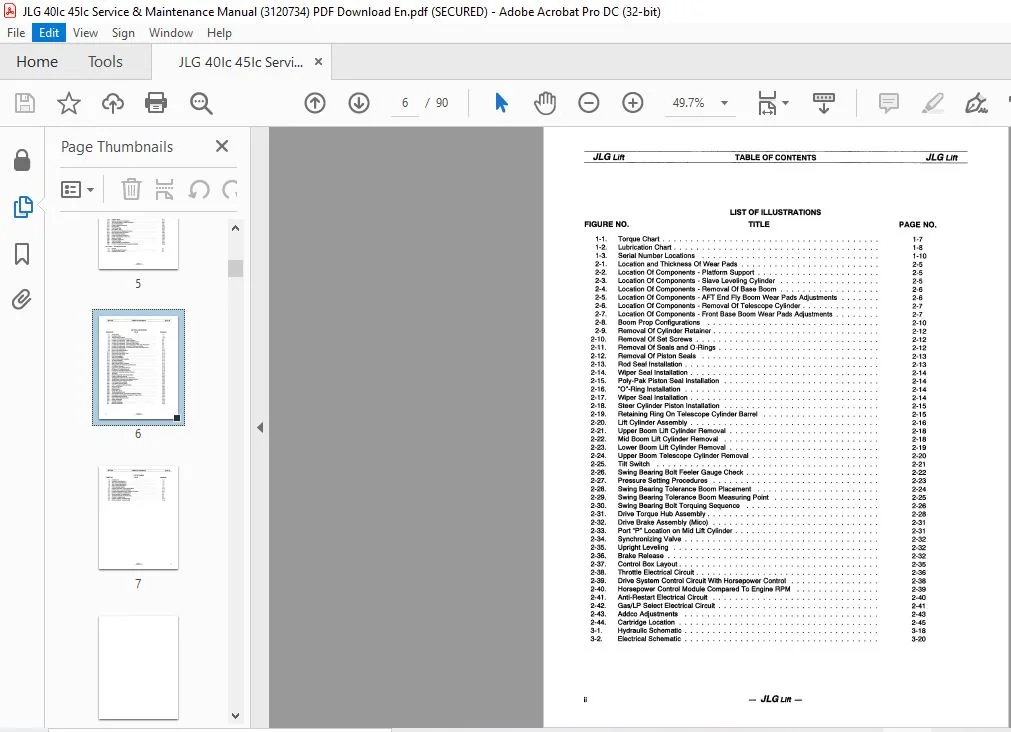
Task: Click the thumbnails panel scrollbar handle
Action: pyautogui.click(x=235, y=268)
